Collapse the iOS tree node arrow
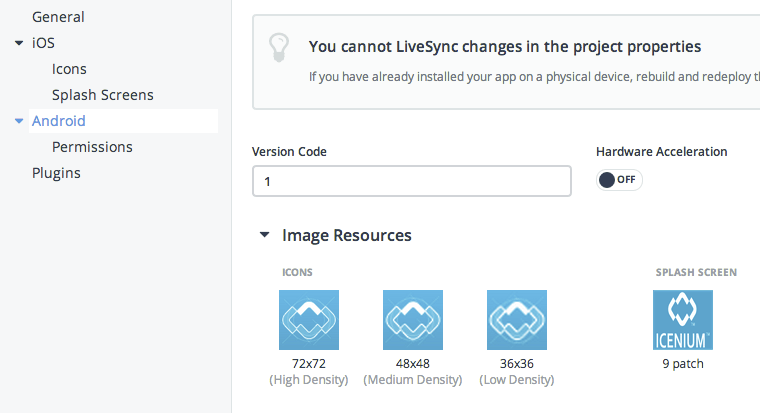 pos(19,43)
